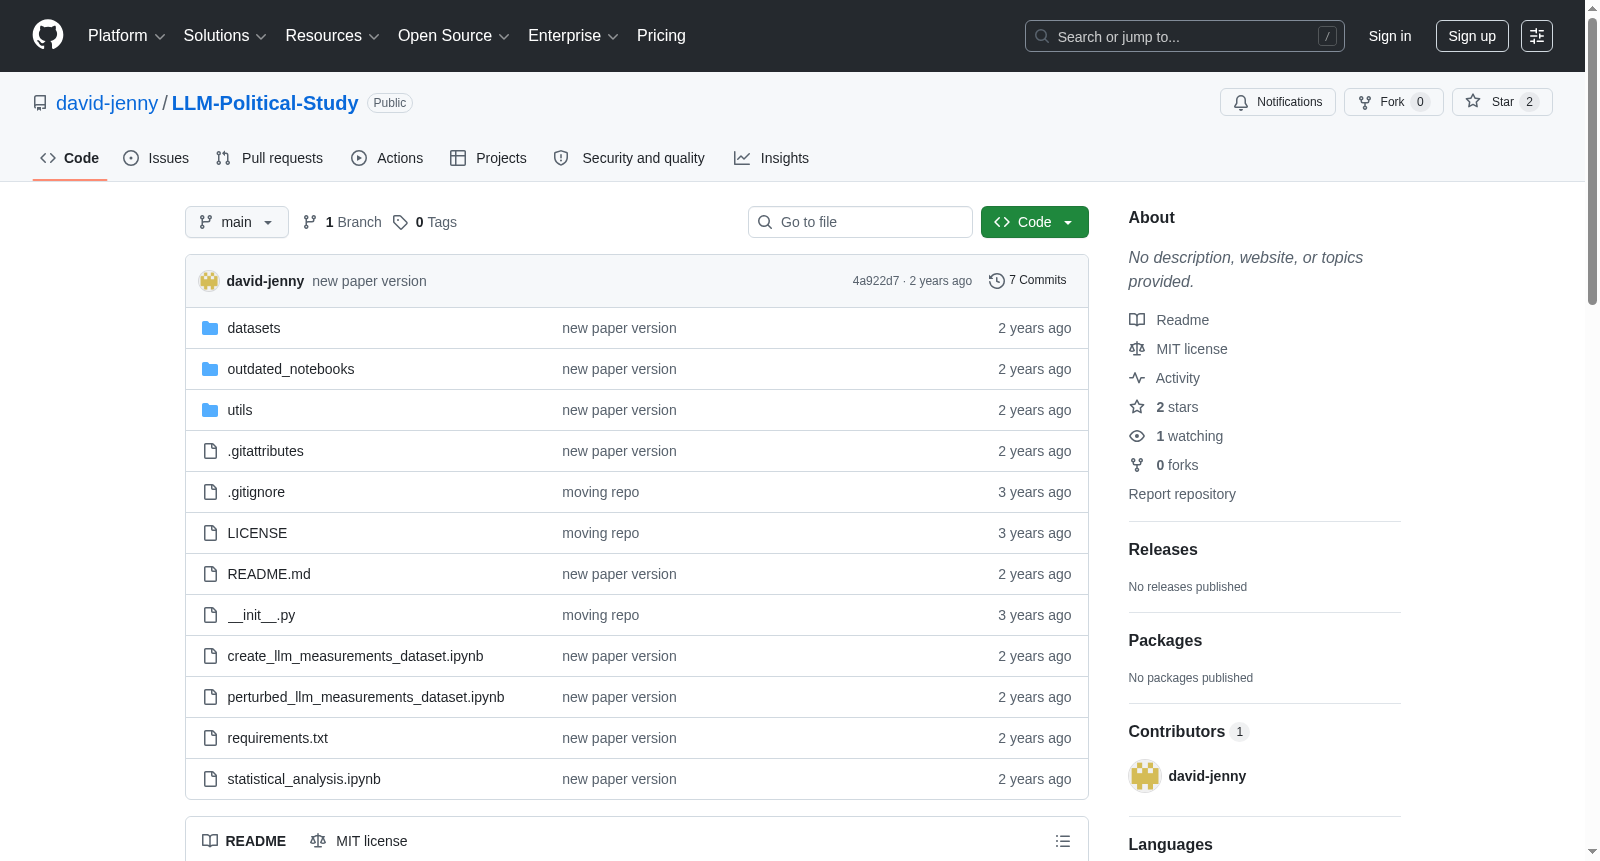Click david-jenny avatar in commit header
The image size is (1600, 861).
point(209,281)
